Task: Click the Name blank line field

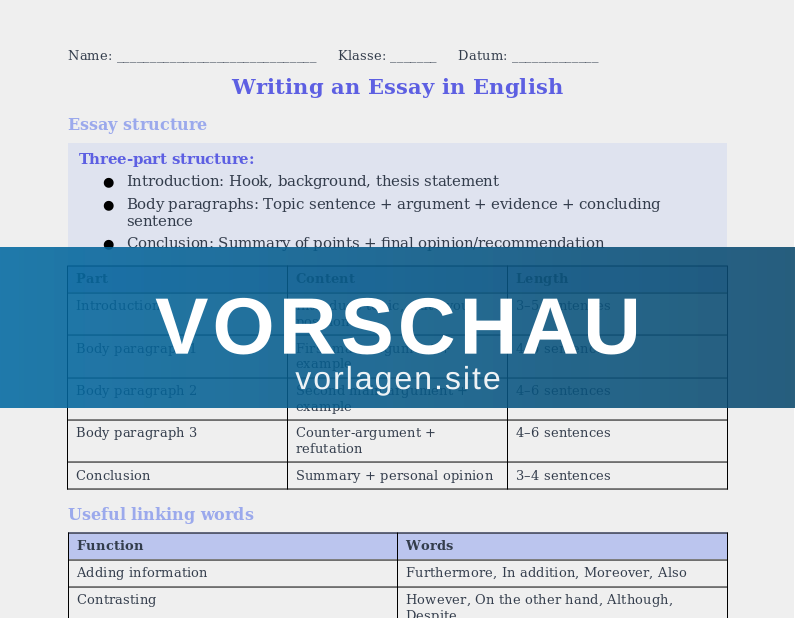Action: click(216, 57)
